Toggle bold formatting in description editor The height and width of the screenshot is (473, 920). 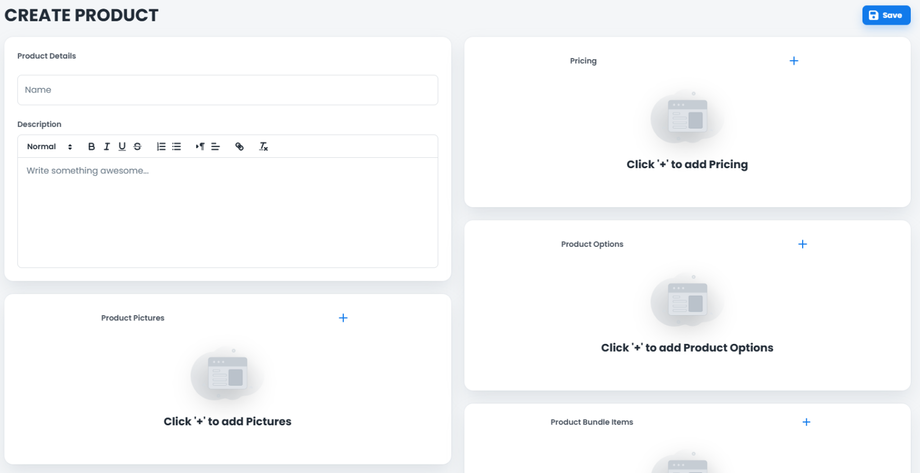click(92, 147)
